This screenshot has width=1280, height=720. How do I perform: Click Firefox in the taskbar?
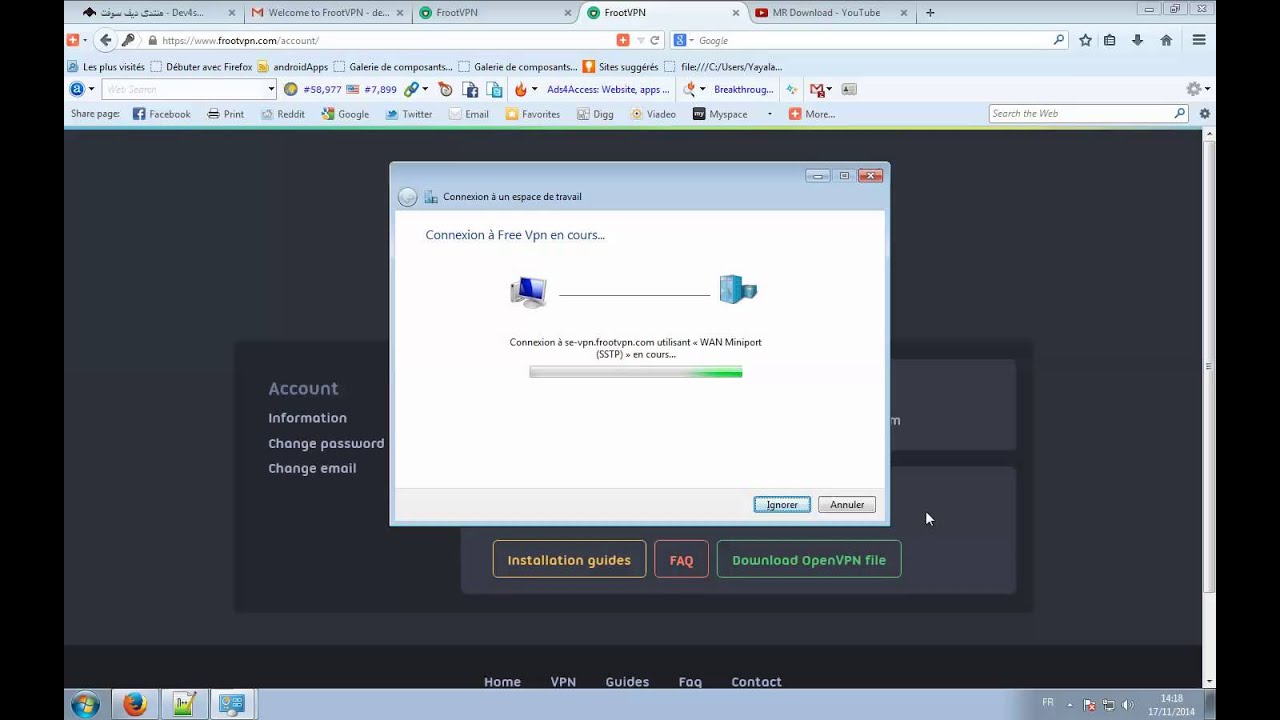(x=135, y=704)
